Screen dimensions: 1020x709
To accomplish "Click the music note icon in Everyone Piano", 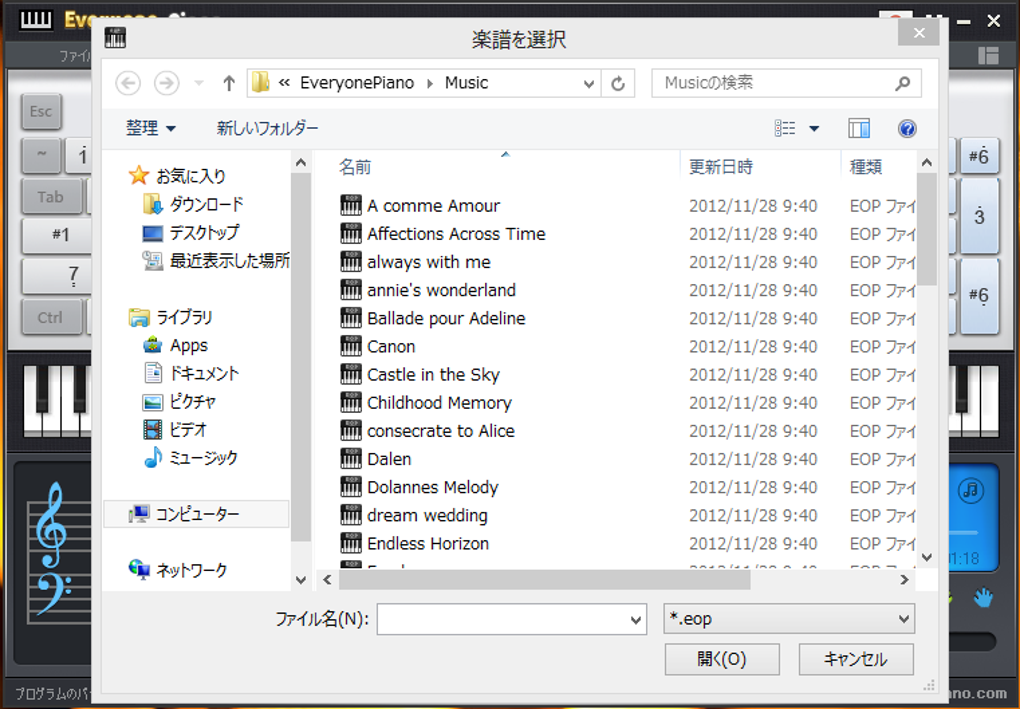I will 971,490.
